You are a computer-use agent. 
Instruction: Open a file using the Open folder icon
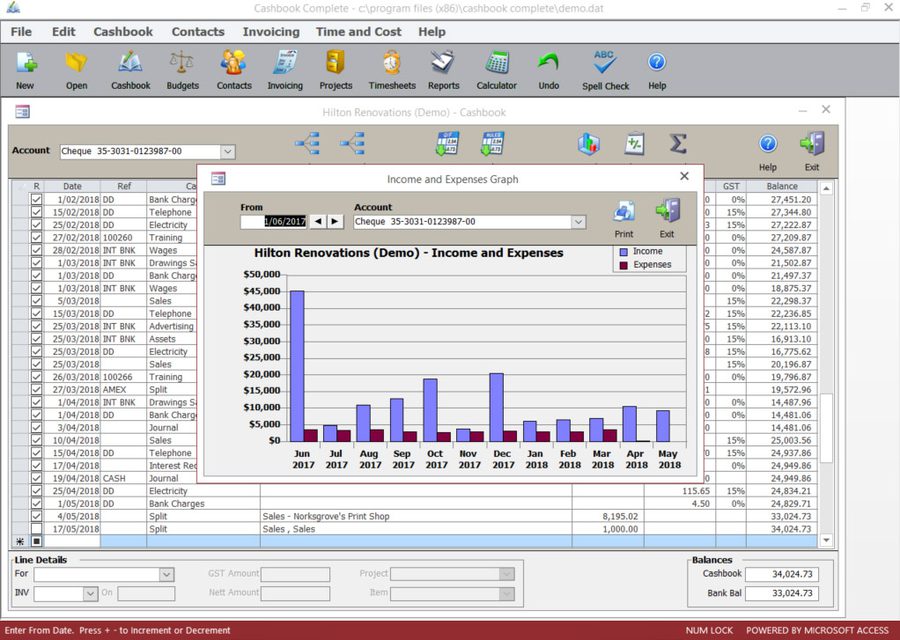pos(76,63)
